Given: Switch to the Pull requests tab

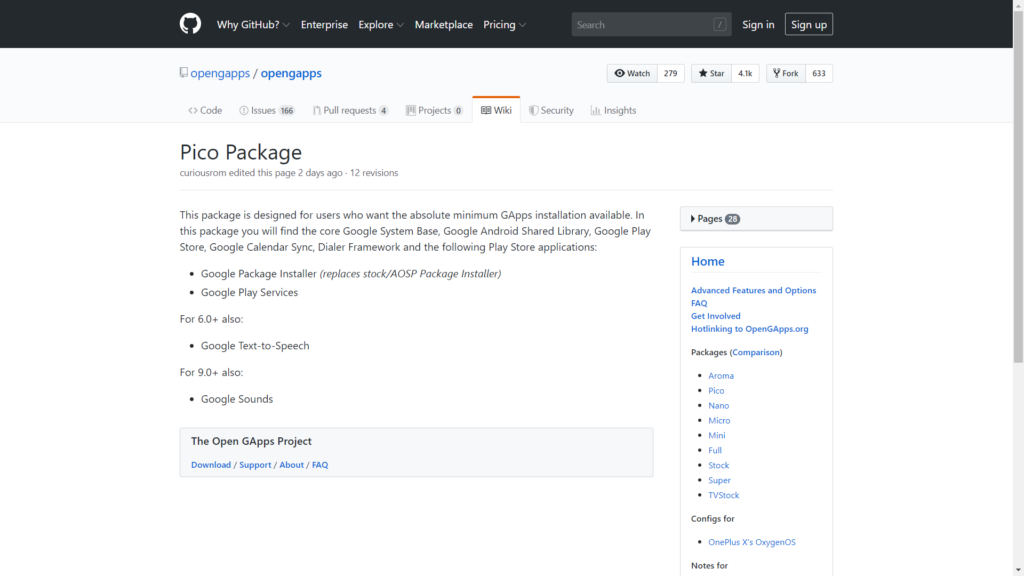Looking at the screenshot, I should [x=350, y=110].
